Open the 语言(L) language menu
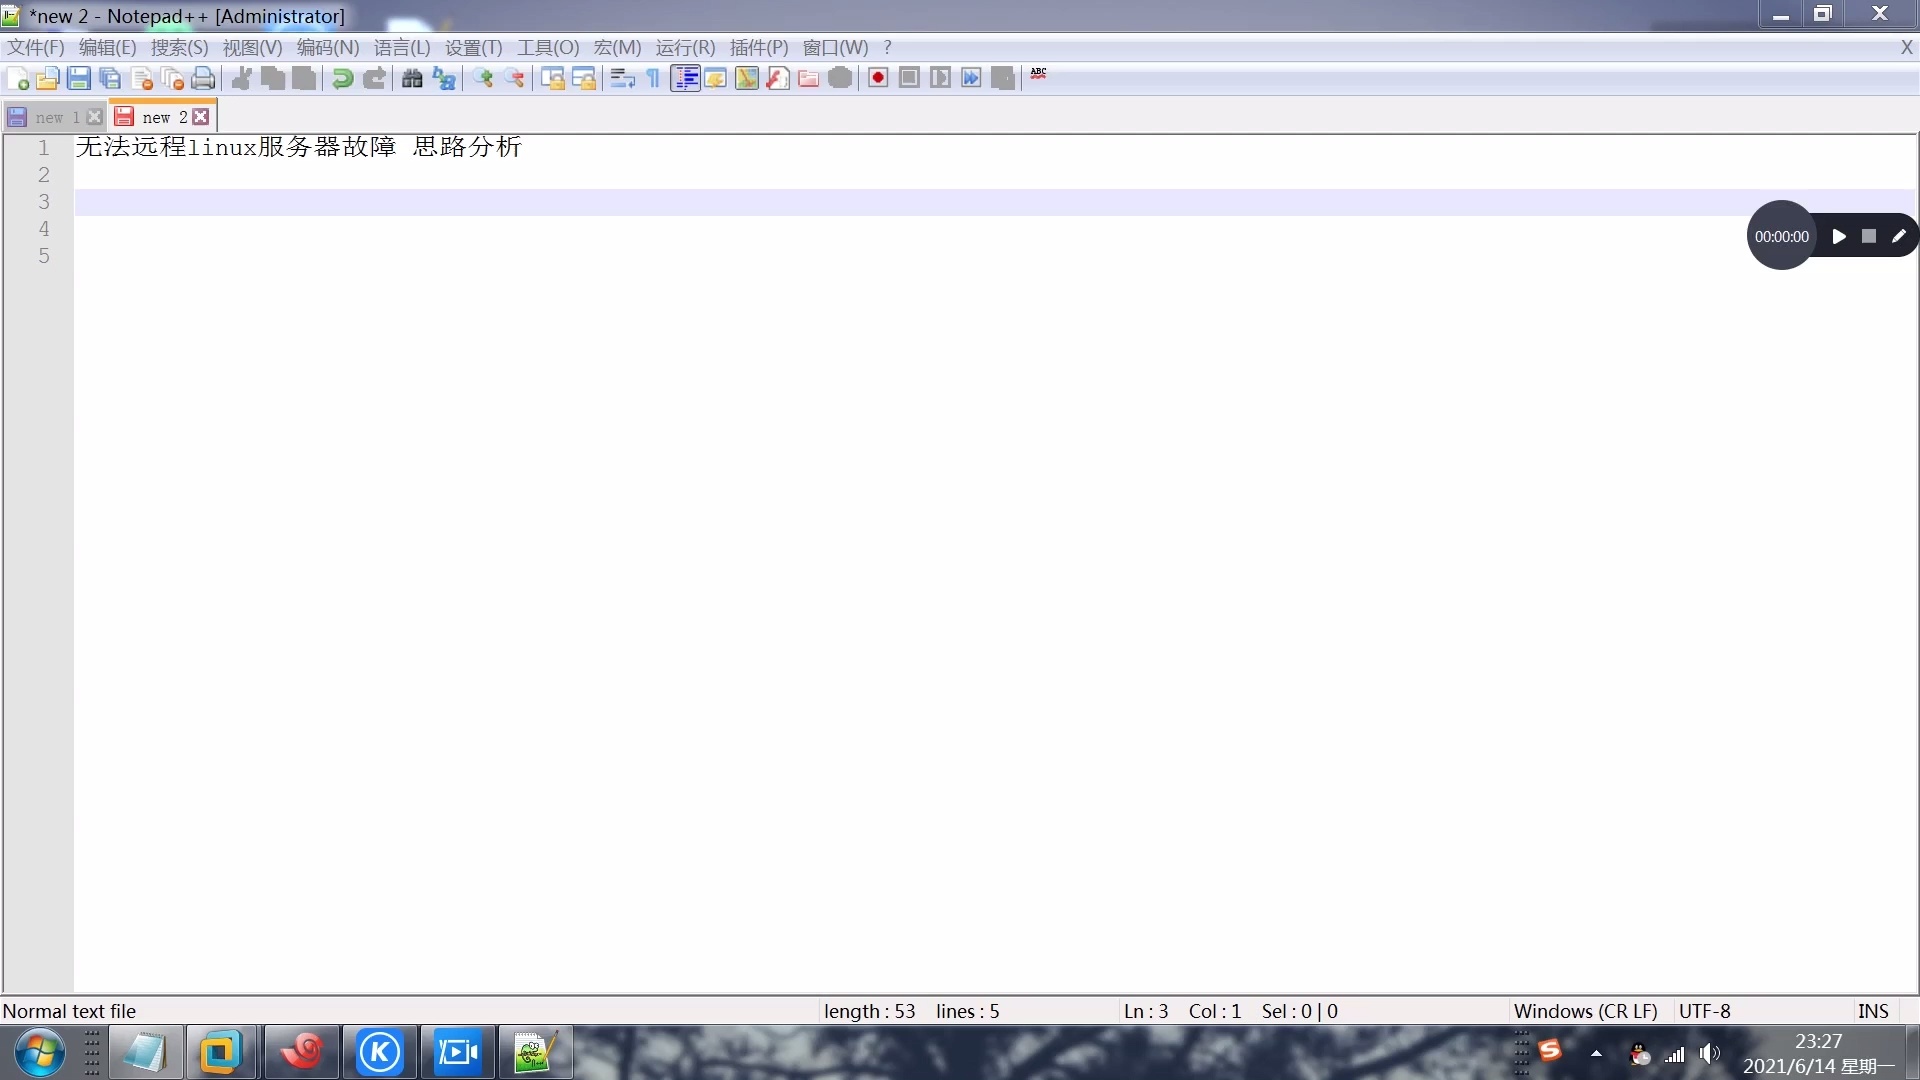1920x1080 pixels. click(401, 47)
